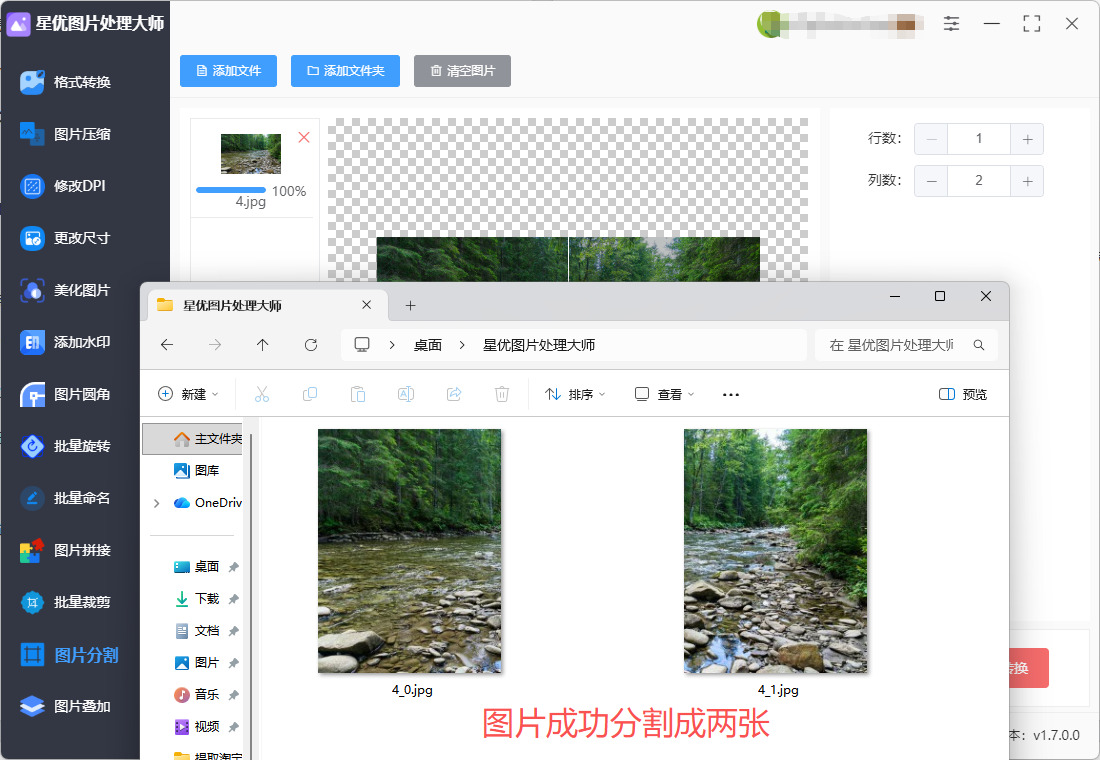Select 美化图片 in sidebar
The height and width of the screenshot is (760, 1100).
(x=66, y=290)
